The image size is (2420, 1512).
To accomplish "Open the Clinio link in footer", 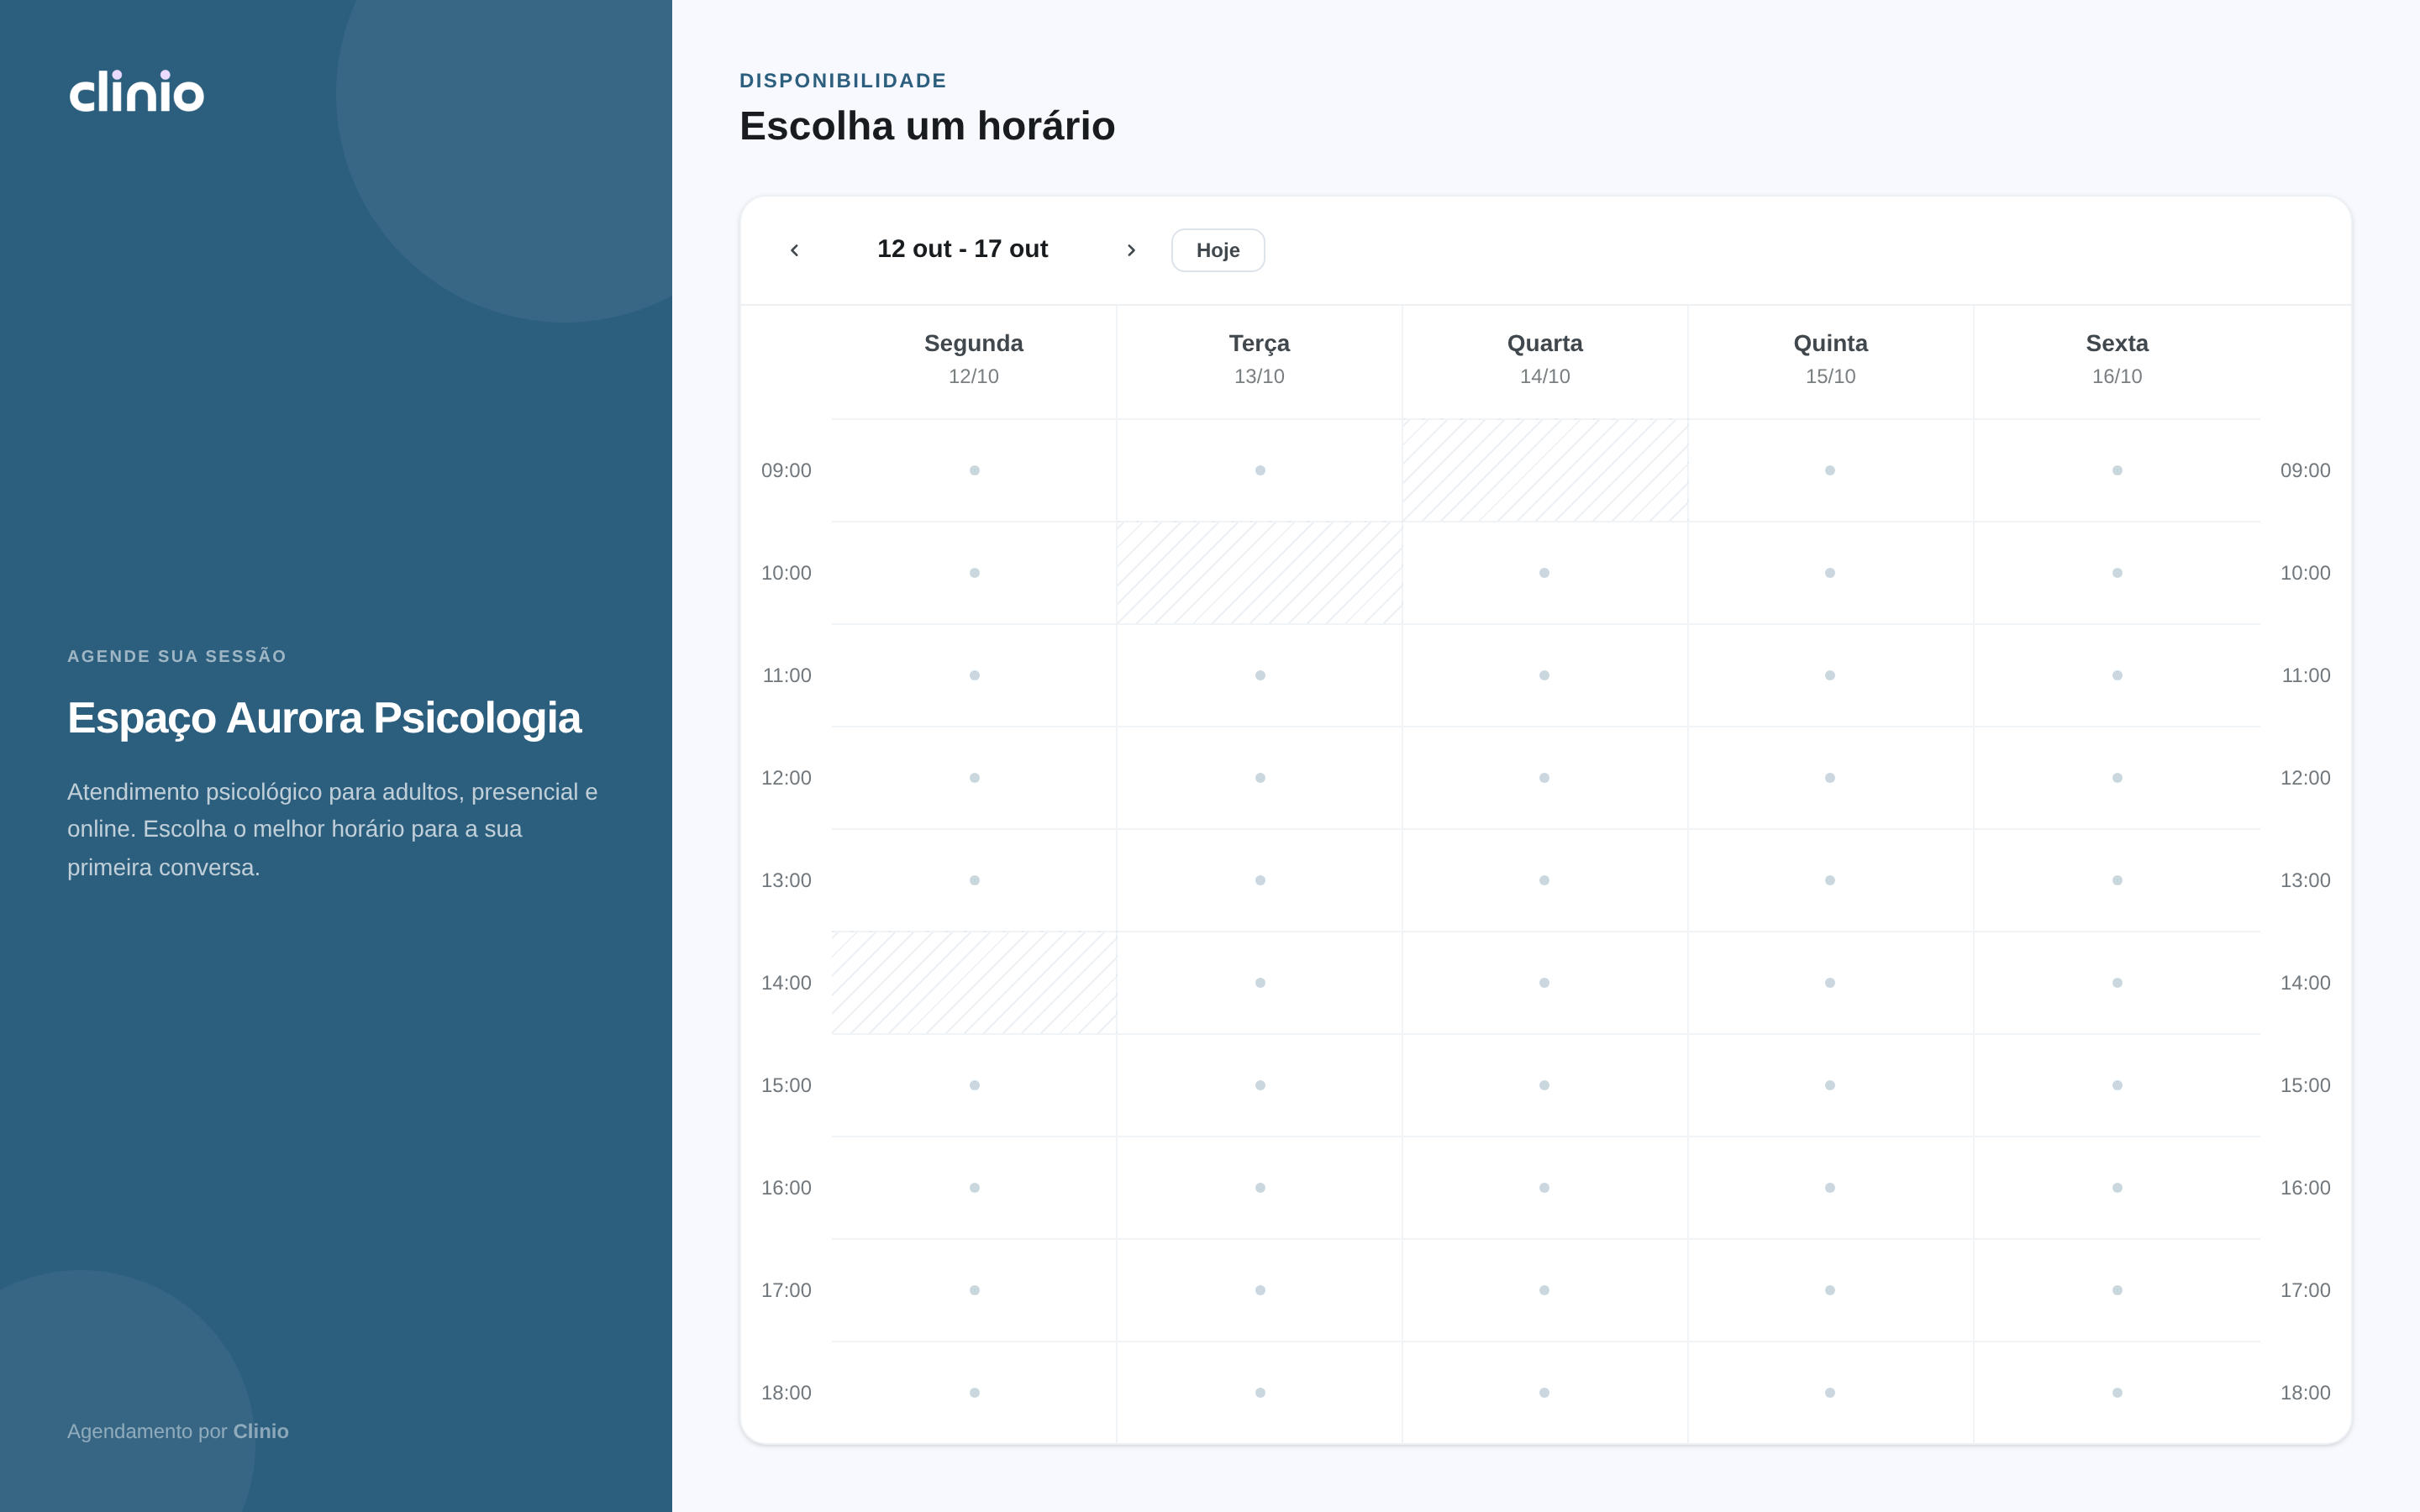I will coord(261,1431).
